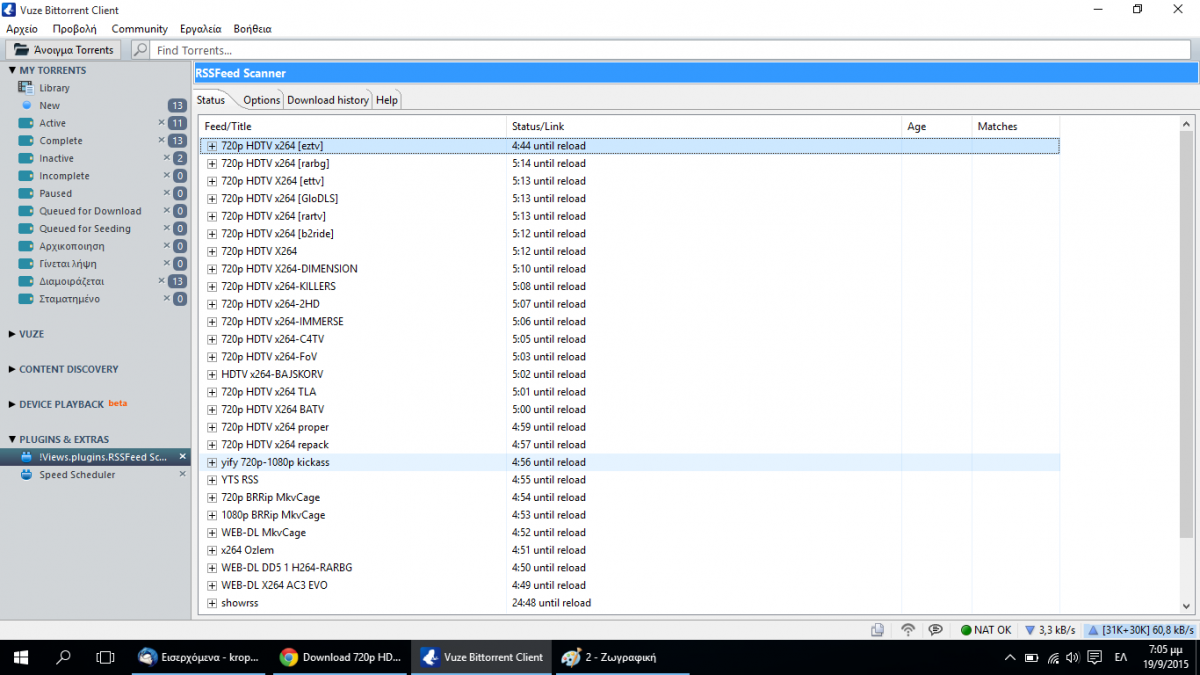This screenshot has height=675, width=1200.
Task: Expand the 720p HDTV x264 [eztv] feed
Action: (212, 146)
